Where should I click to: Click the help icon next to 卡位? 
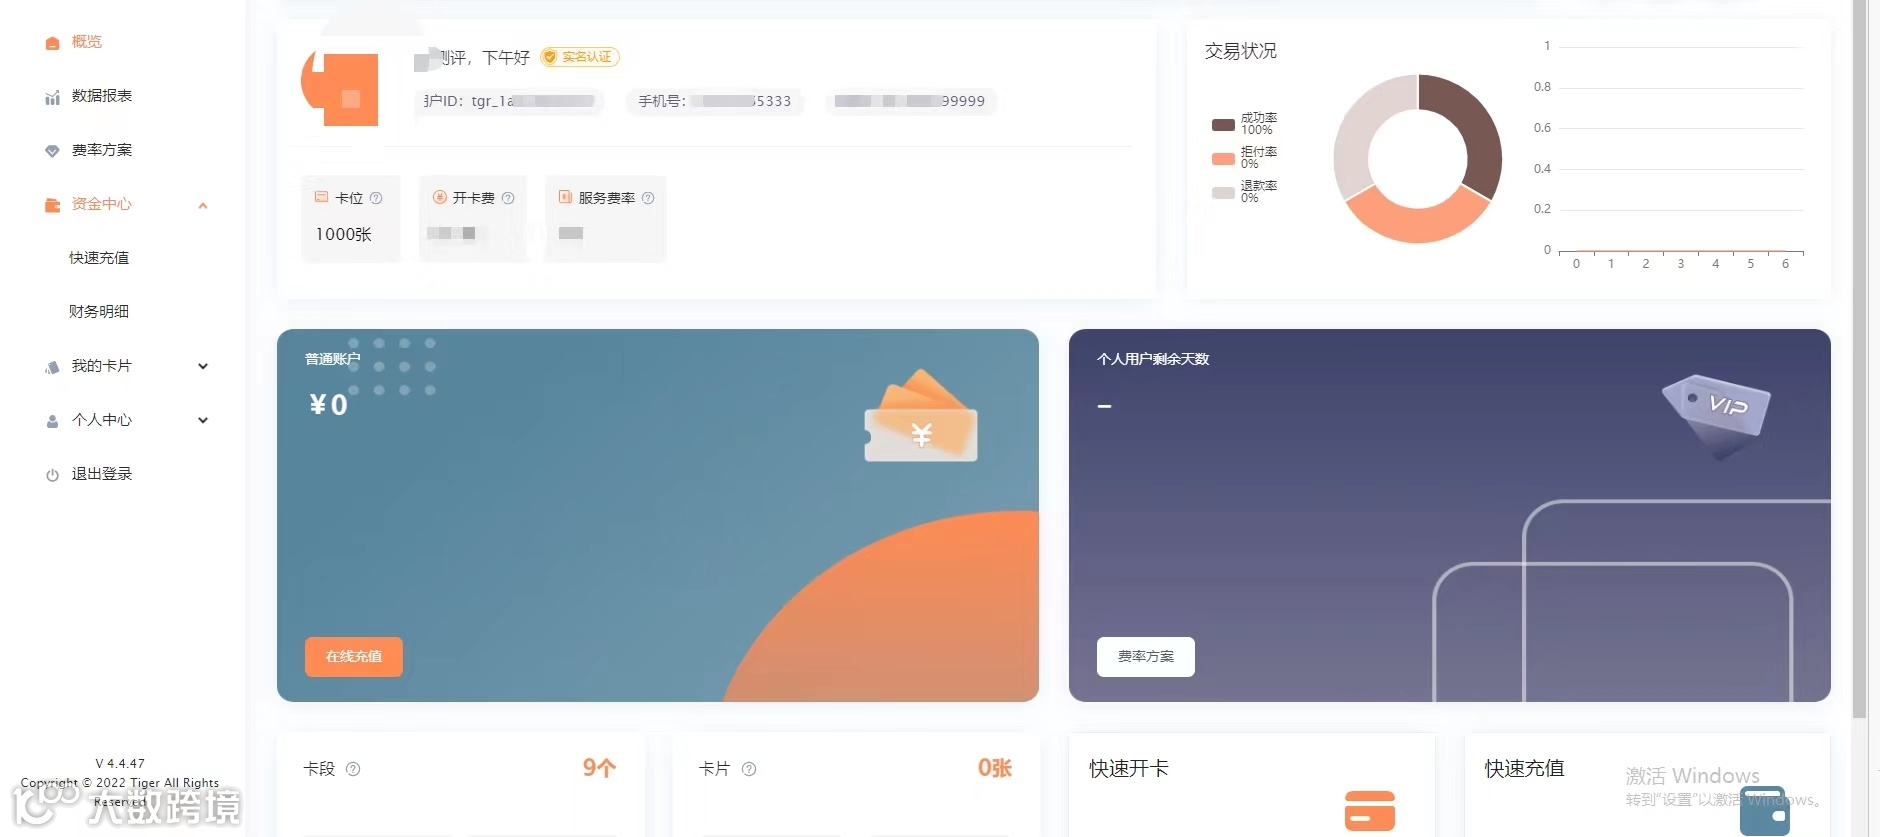[376, 198]
